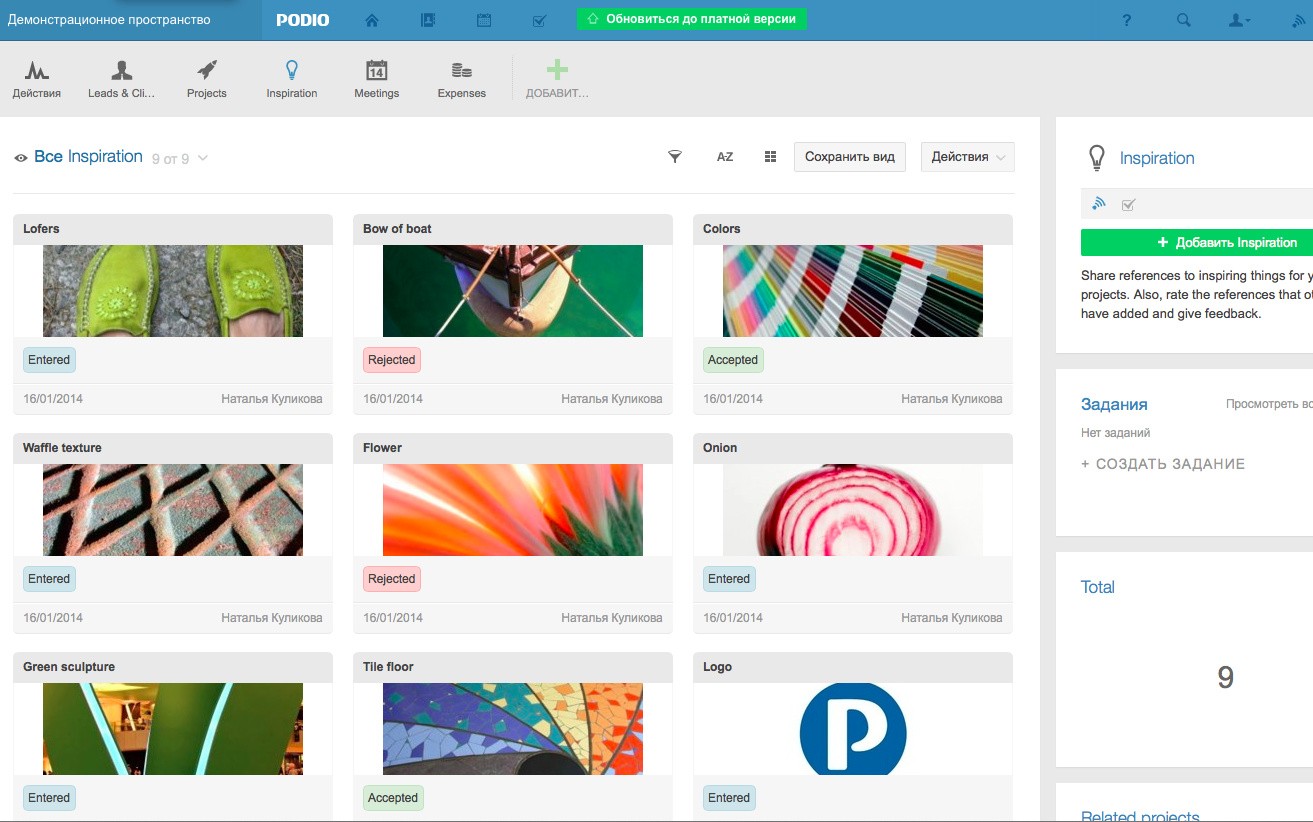This screenshot has height=822, width=1313.
Task: Open the filter funnel icon
Action: (x=675, y=157)
